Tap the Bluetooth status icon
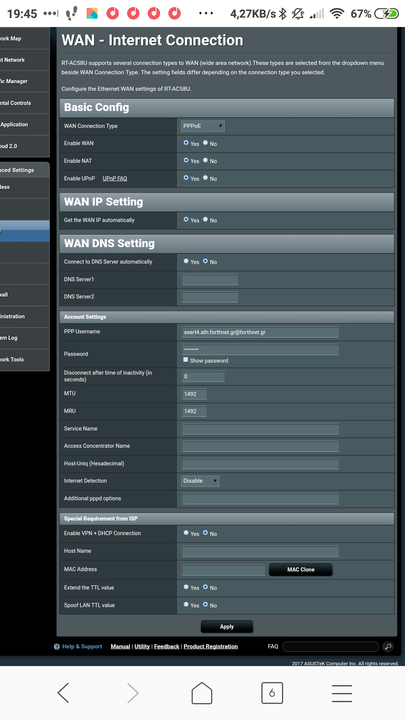The height and width of the screenshot is (720, 405). [282, 14]
